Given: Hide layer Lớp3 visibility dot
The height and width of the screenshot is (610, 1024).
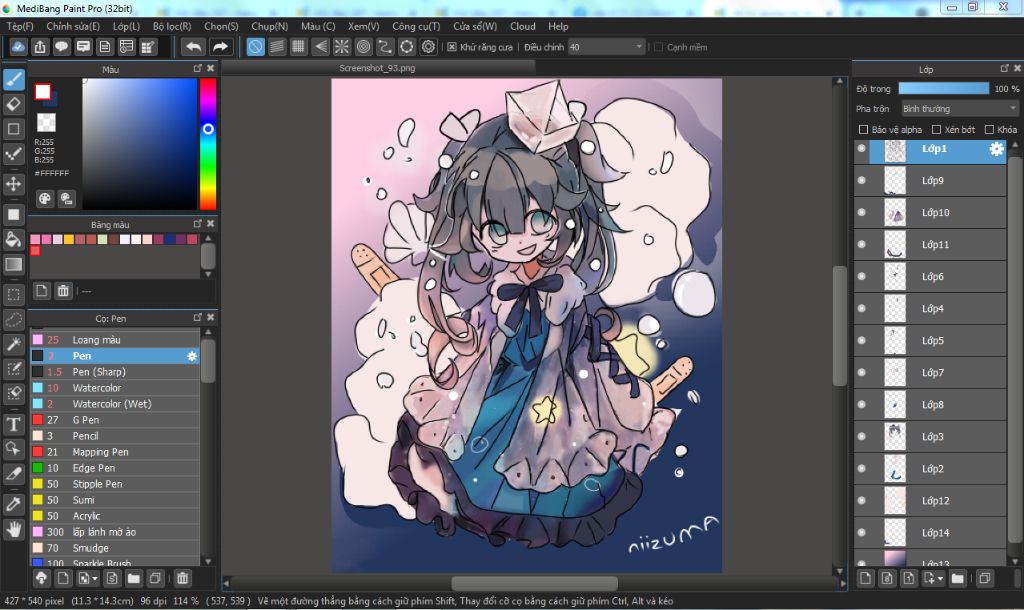Looking at the screenshot, I should 861,436.
